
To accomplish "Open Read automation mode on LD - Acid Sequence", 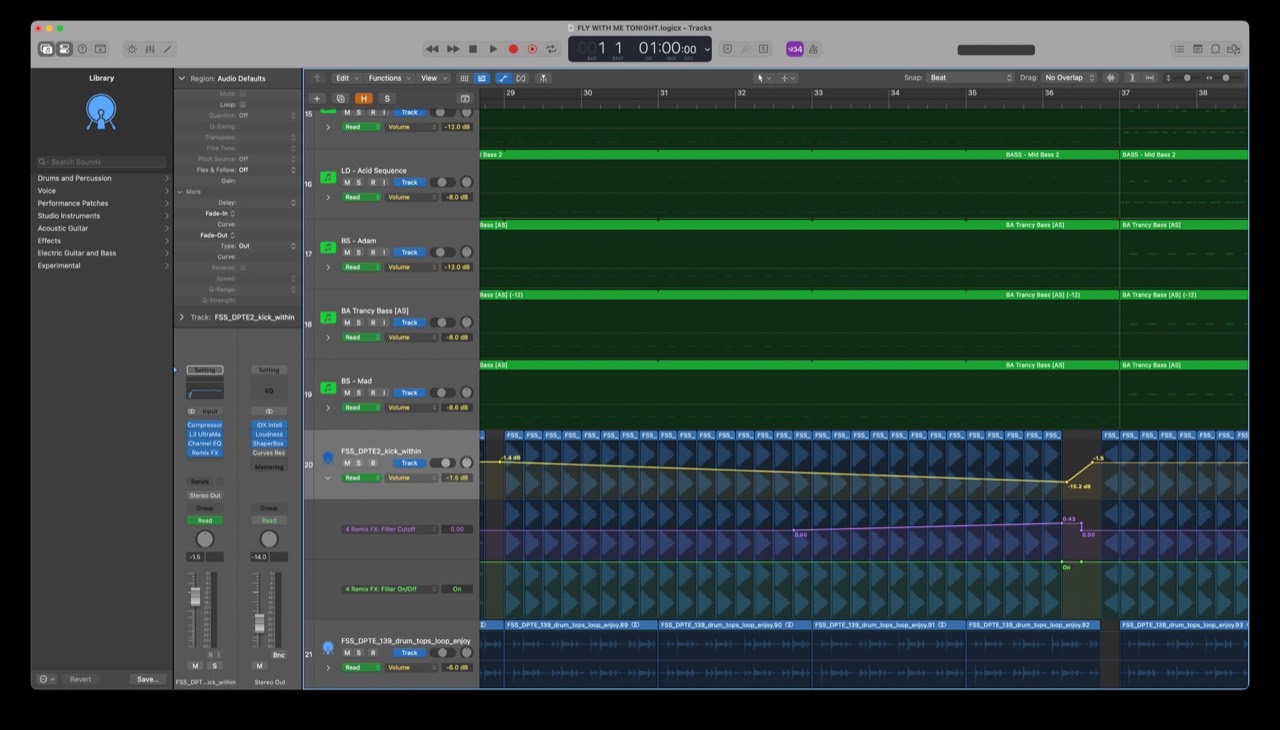I will (x=362, y=197).
